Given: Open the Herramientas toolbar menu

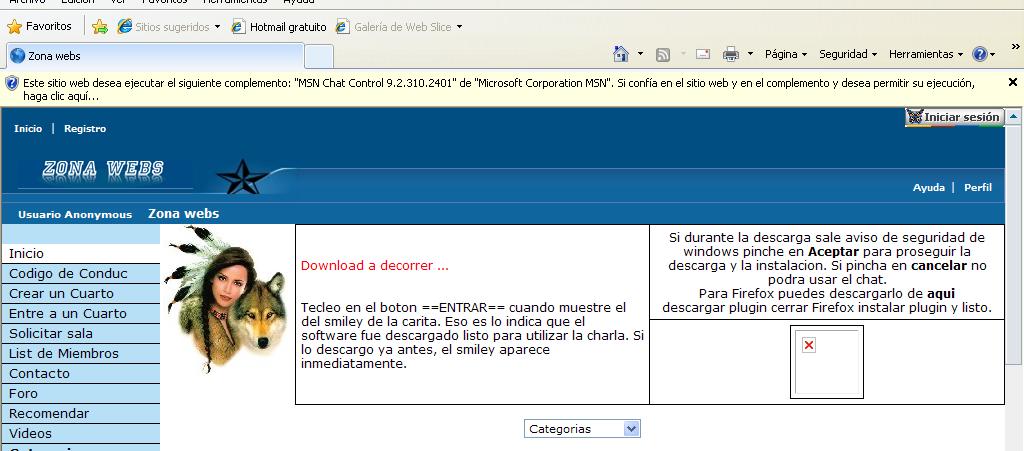Looking at the screenshot, I should point(926,54).
